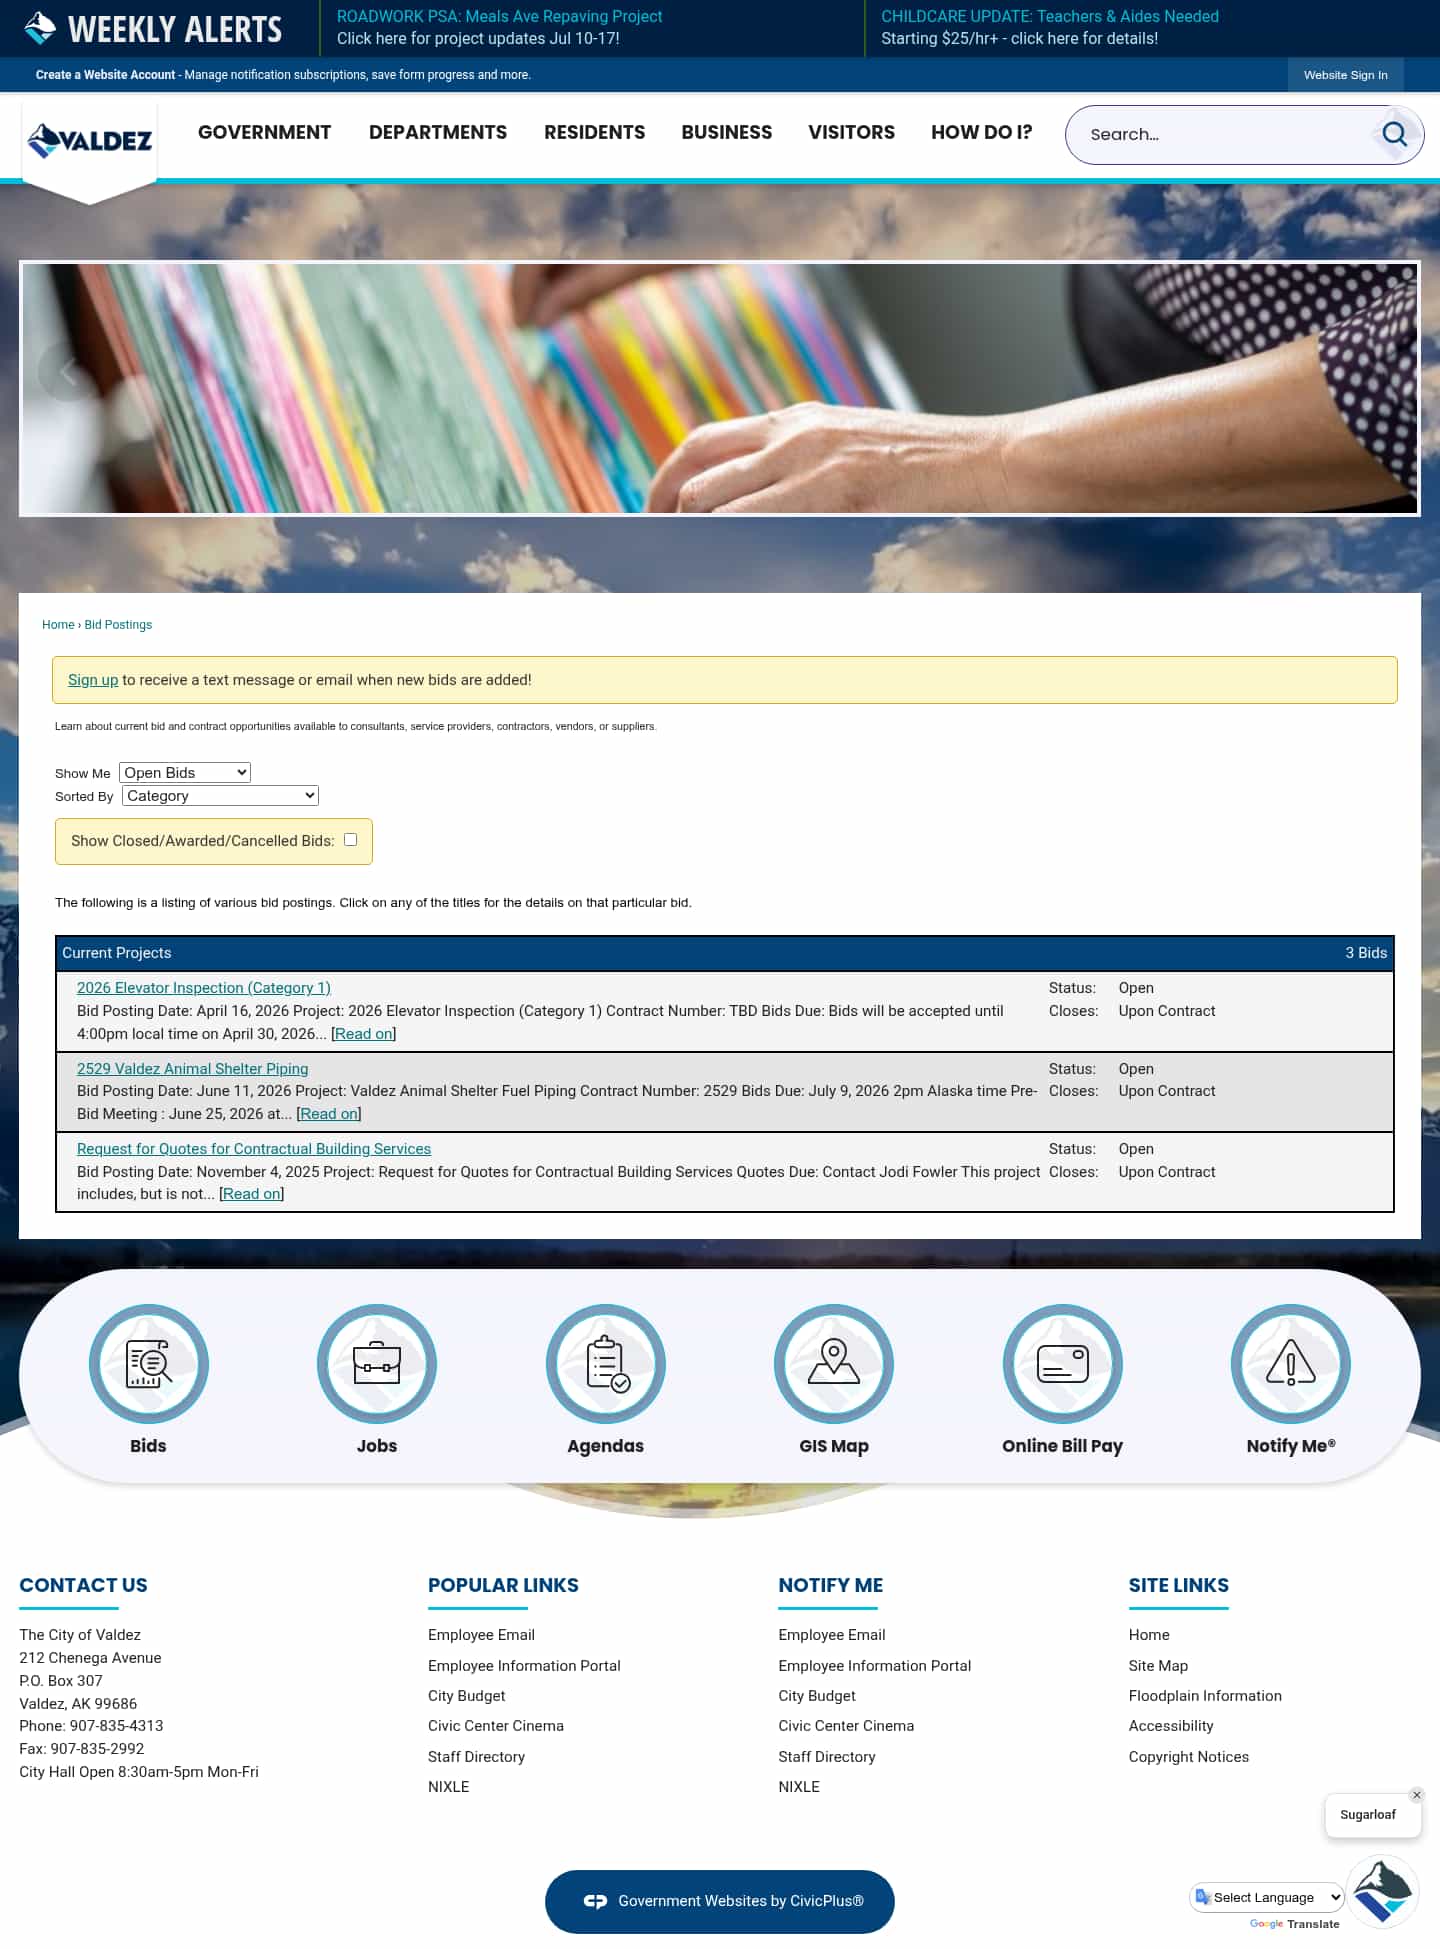
Task: Open the Show Me Open Bids dropdown
Action: [185, 773]
